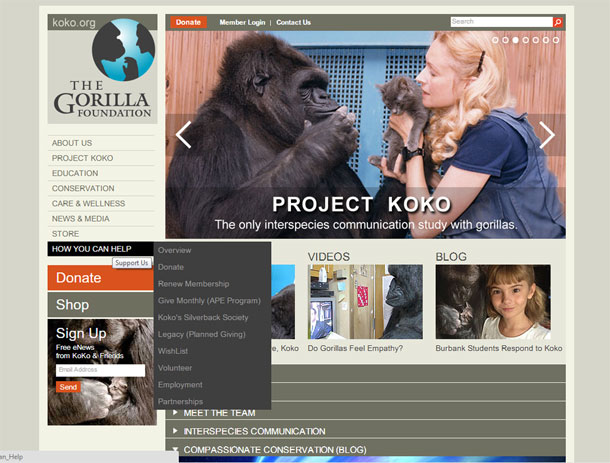Expand the Interspecies Communication section

[254, 431]
